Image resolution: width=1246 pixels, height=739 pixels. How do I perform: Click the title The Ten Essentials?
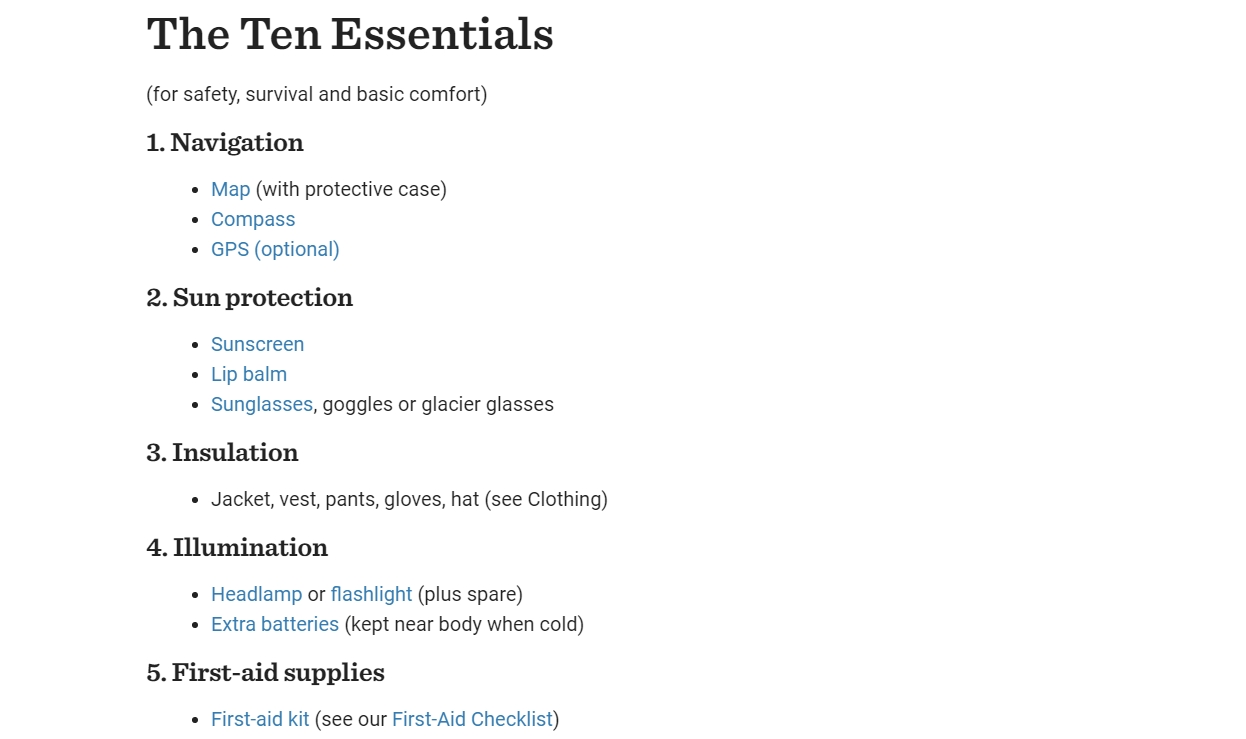click(x=350, y=34)
